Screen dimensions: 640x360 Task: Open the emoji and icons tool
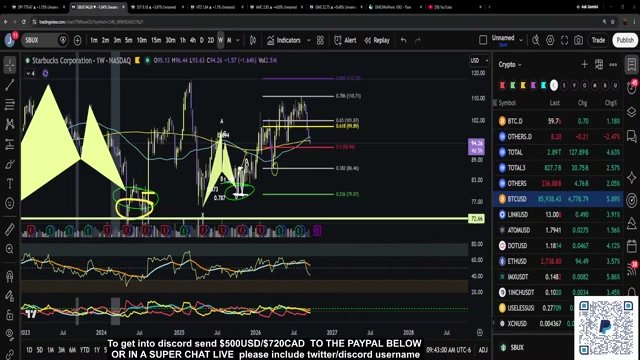10,203
